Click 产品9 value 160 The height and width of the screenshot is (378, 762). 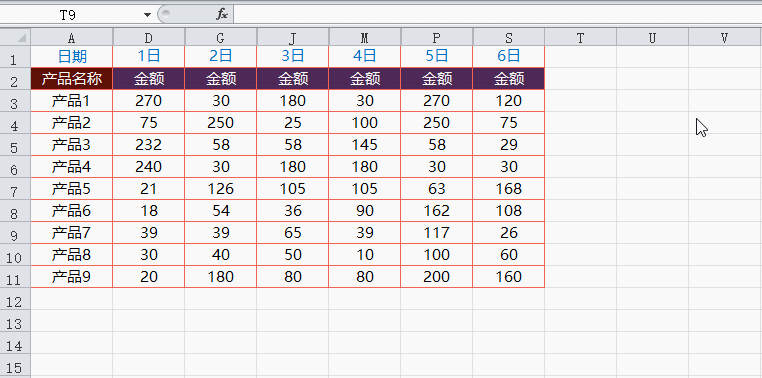pos(508,276)
